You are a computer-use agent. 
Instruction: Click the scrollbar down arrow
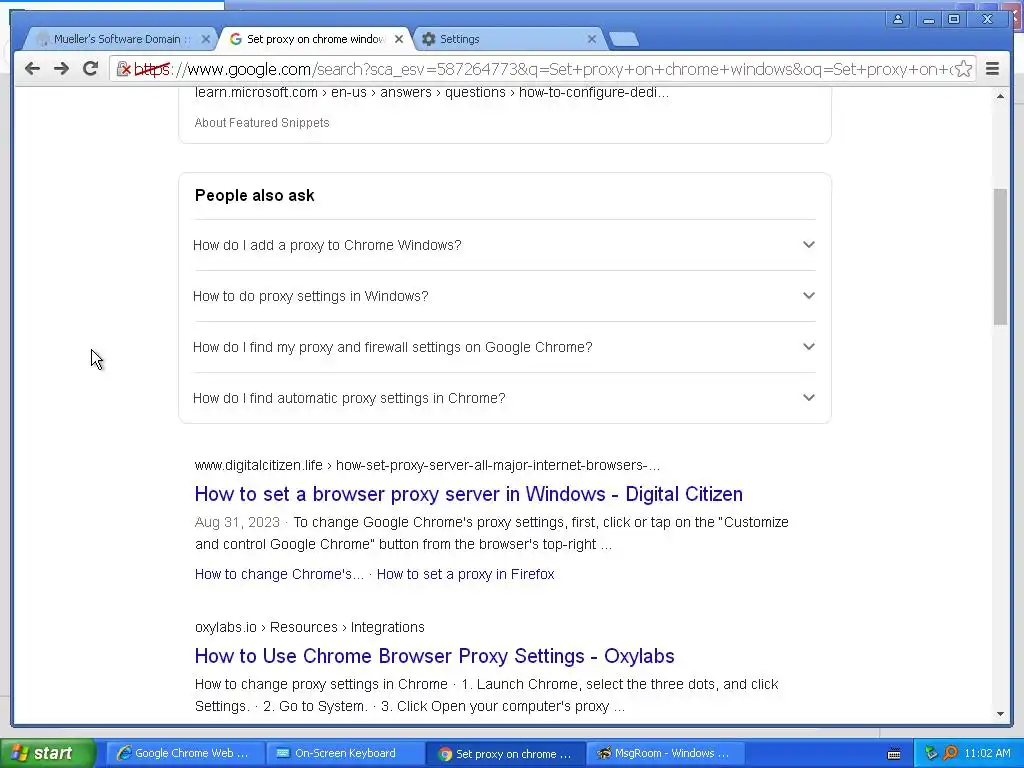(1000, 714)
